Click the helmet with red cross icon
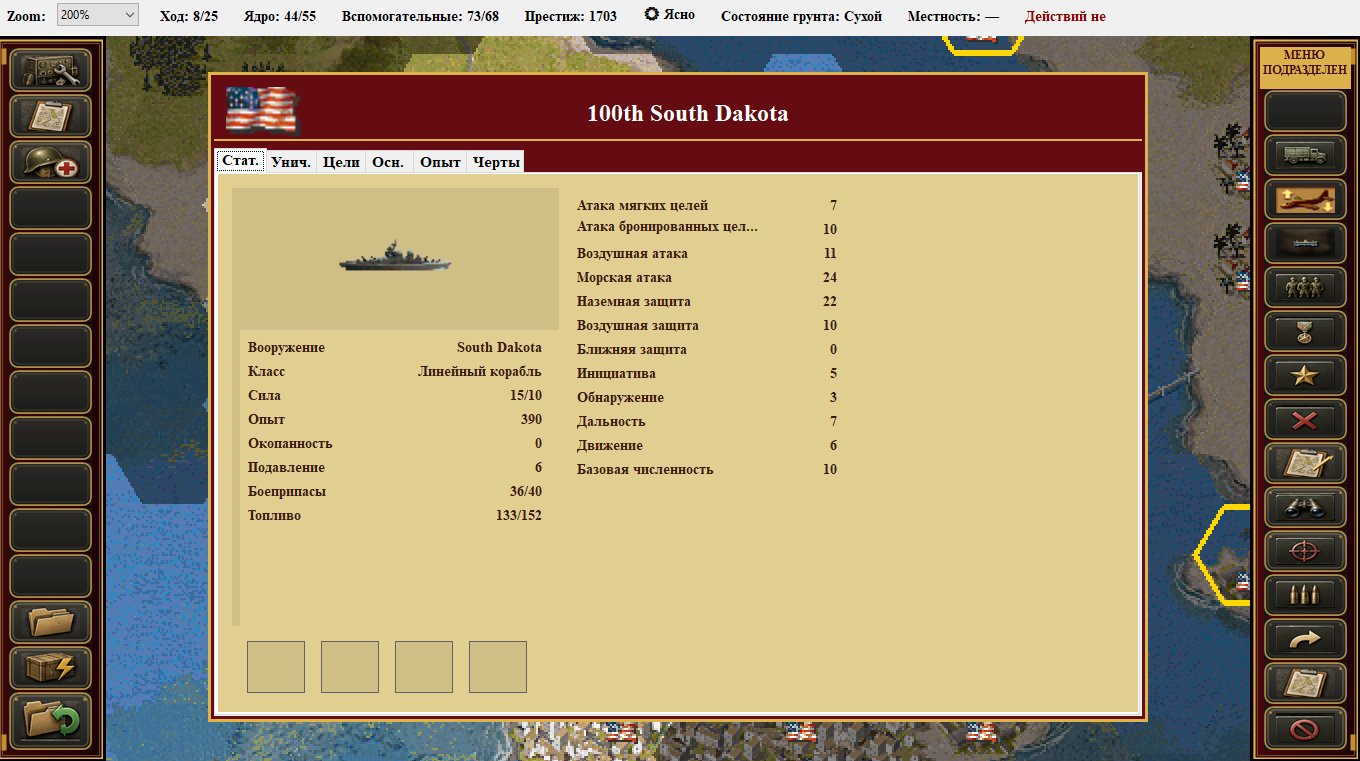Viewport: 1360px width, 761px height. point(51,162)
